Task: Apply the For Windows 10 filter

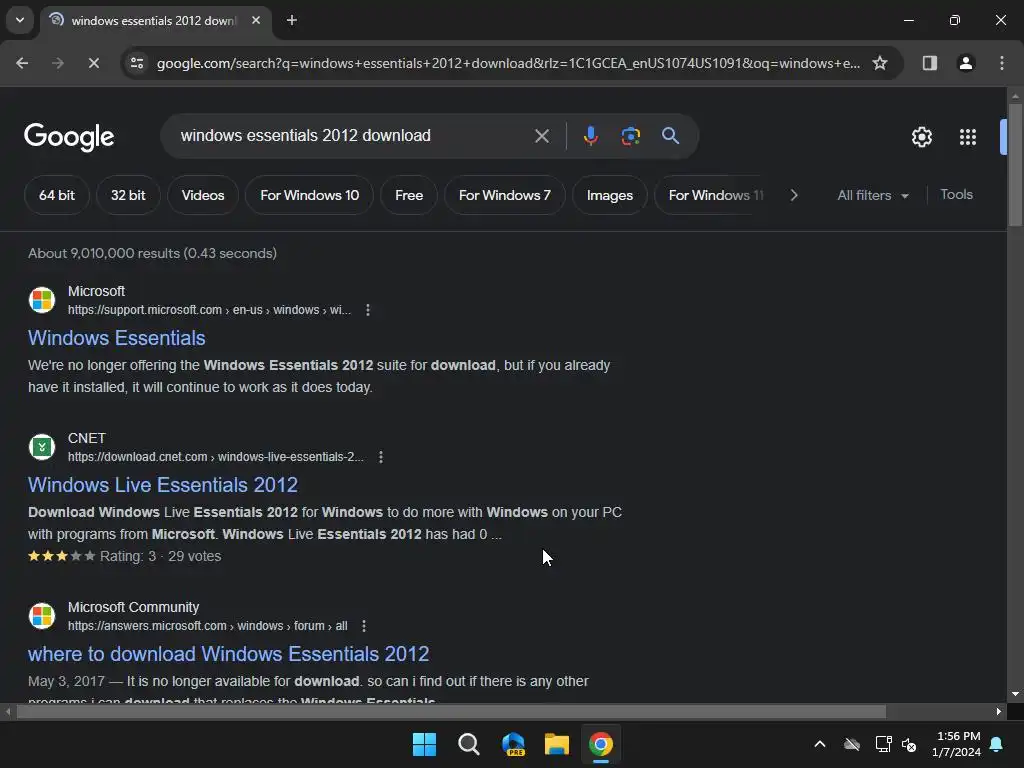Action: pyautogui.click(x=310, y=195)
